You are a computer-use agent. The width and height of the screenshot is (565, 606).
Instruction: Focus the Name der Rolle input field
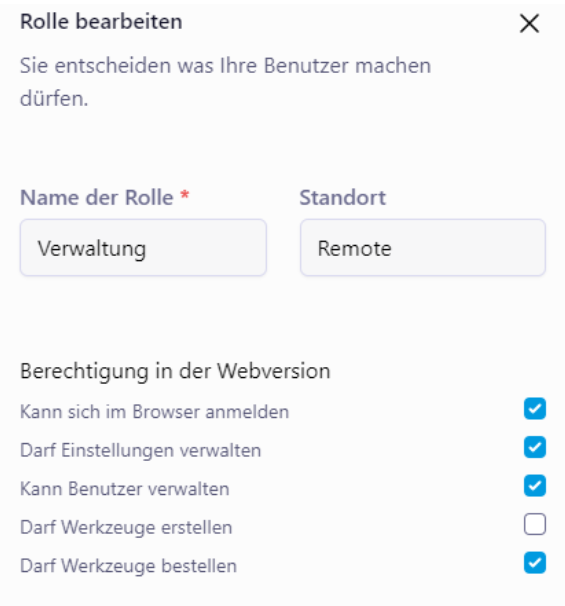(143, 247)
